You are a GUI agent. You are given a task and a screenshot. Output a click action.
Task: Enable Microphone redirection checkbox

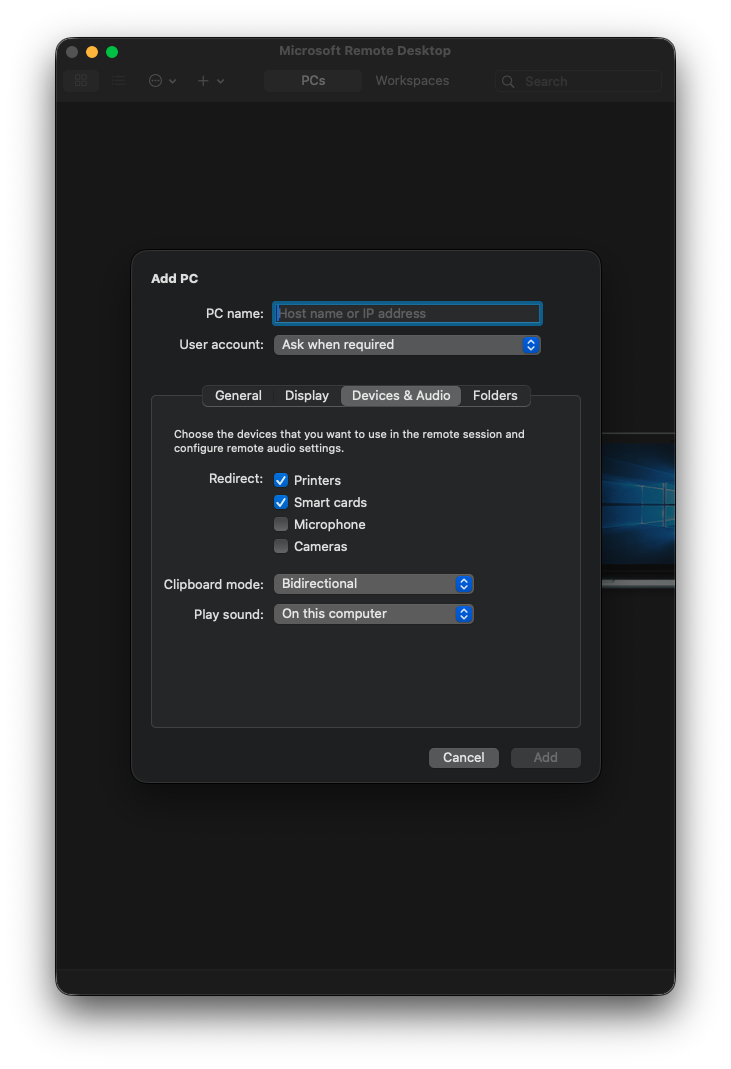pos(281,524)
